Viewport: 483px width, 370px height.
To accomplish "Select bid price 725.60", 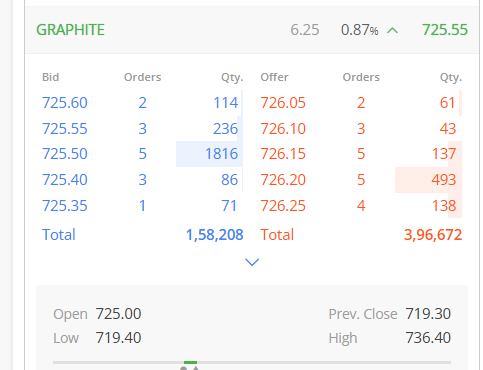I will [65, 103].
